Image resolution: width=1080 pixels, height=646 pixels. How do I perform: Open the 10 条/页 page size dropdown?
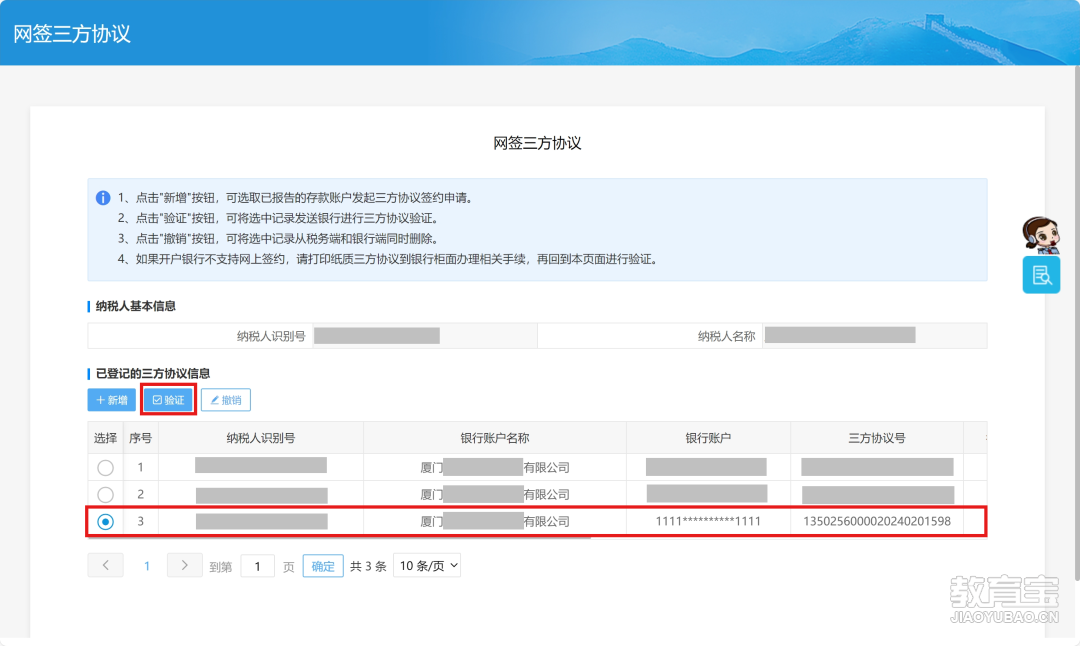[427, 566]
